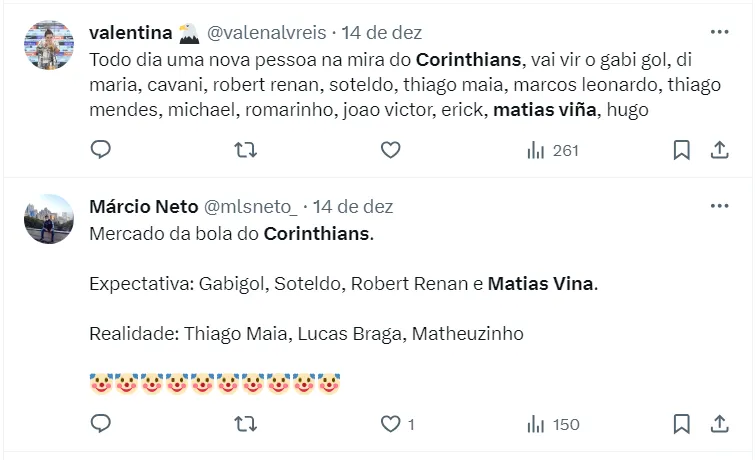Share Márcio Neto's tweet
The height and width of the screenshot is (460, 755).
[719, 424]
